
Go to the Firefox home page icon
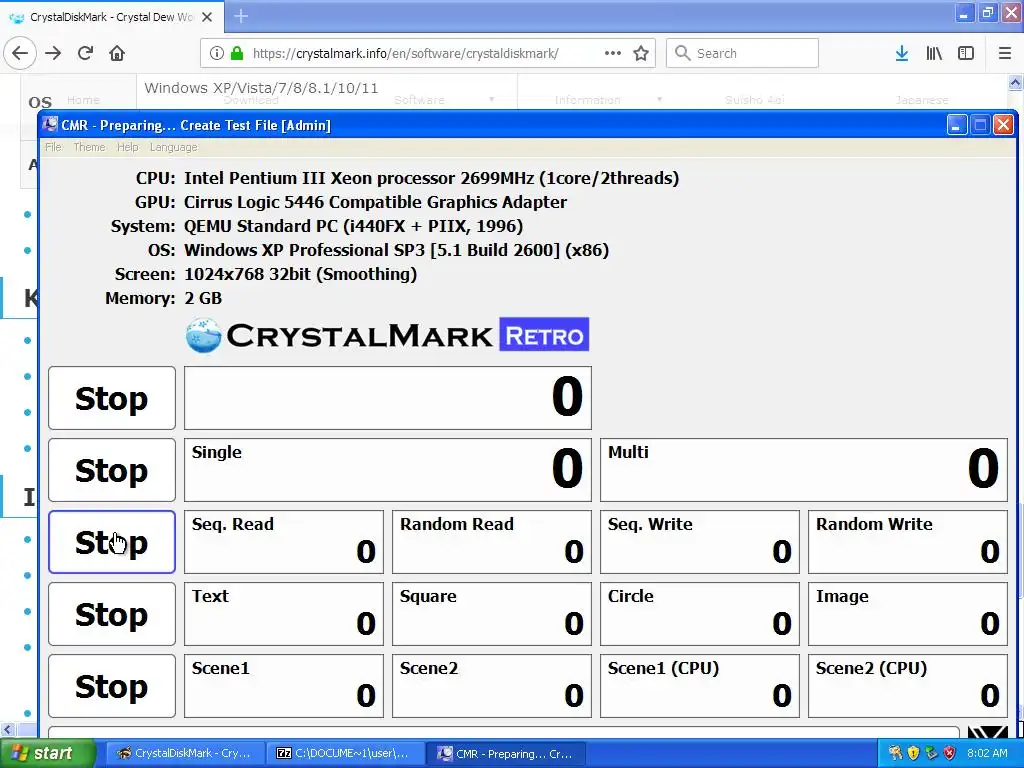(x=117, y=54)
